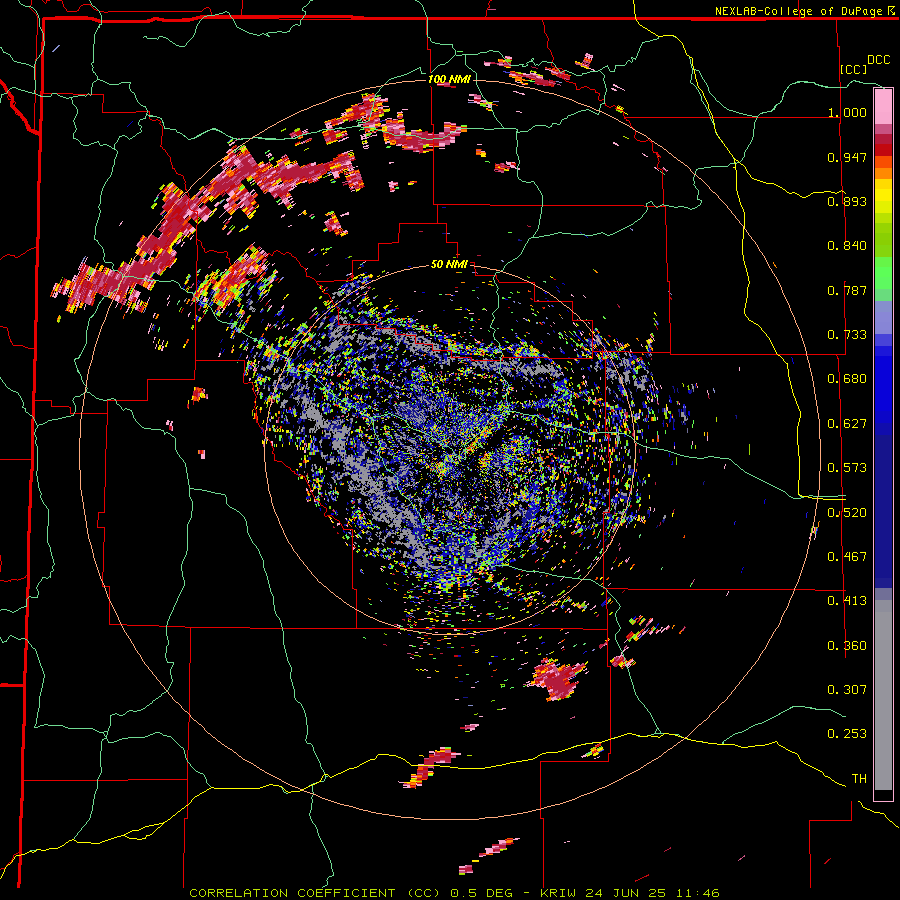Click the 0.627 color scale value
This screenshot has width=900, height=900.
847,424
